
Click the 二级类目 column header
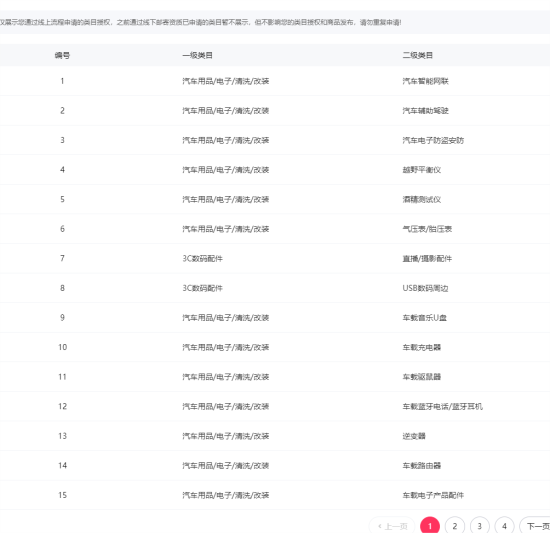(x=417, y=55)
